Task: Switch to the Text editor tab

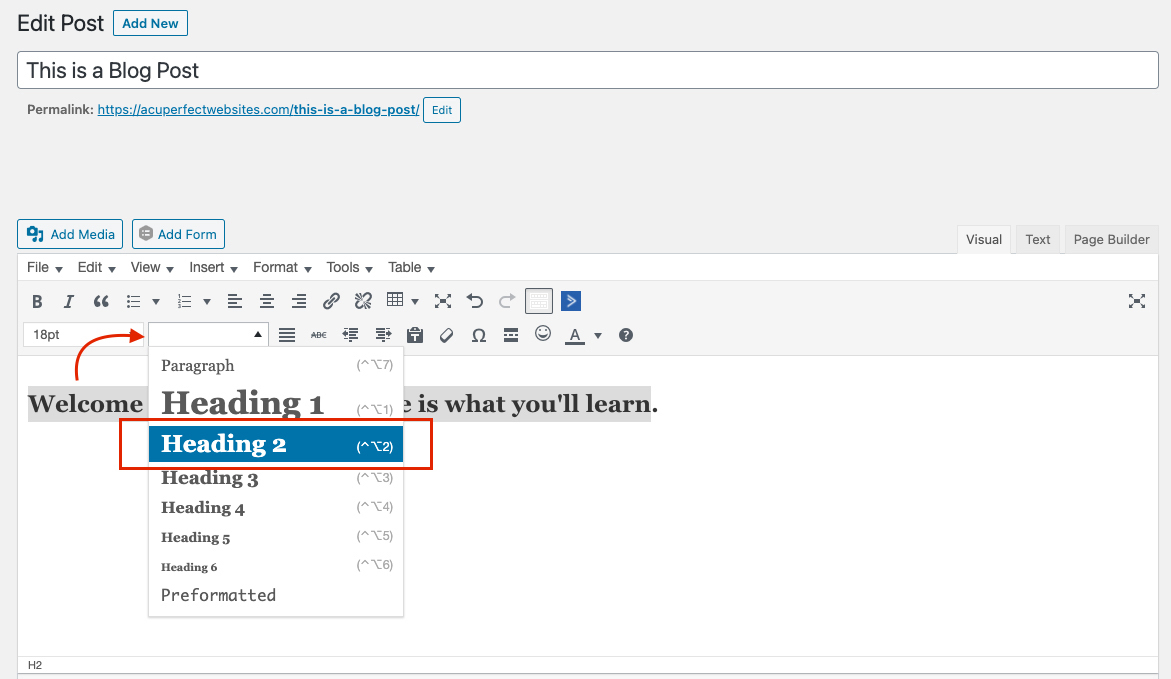Action: point(1037,239)
